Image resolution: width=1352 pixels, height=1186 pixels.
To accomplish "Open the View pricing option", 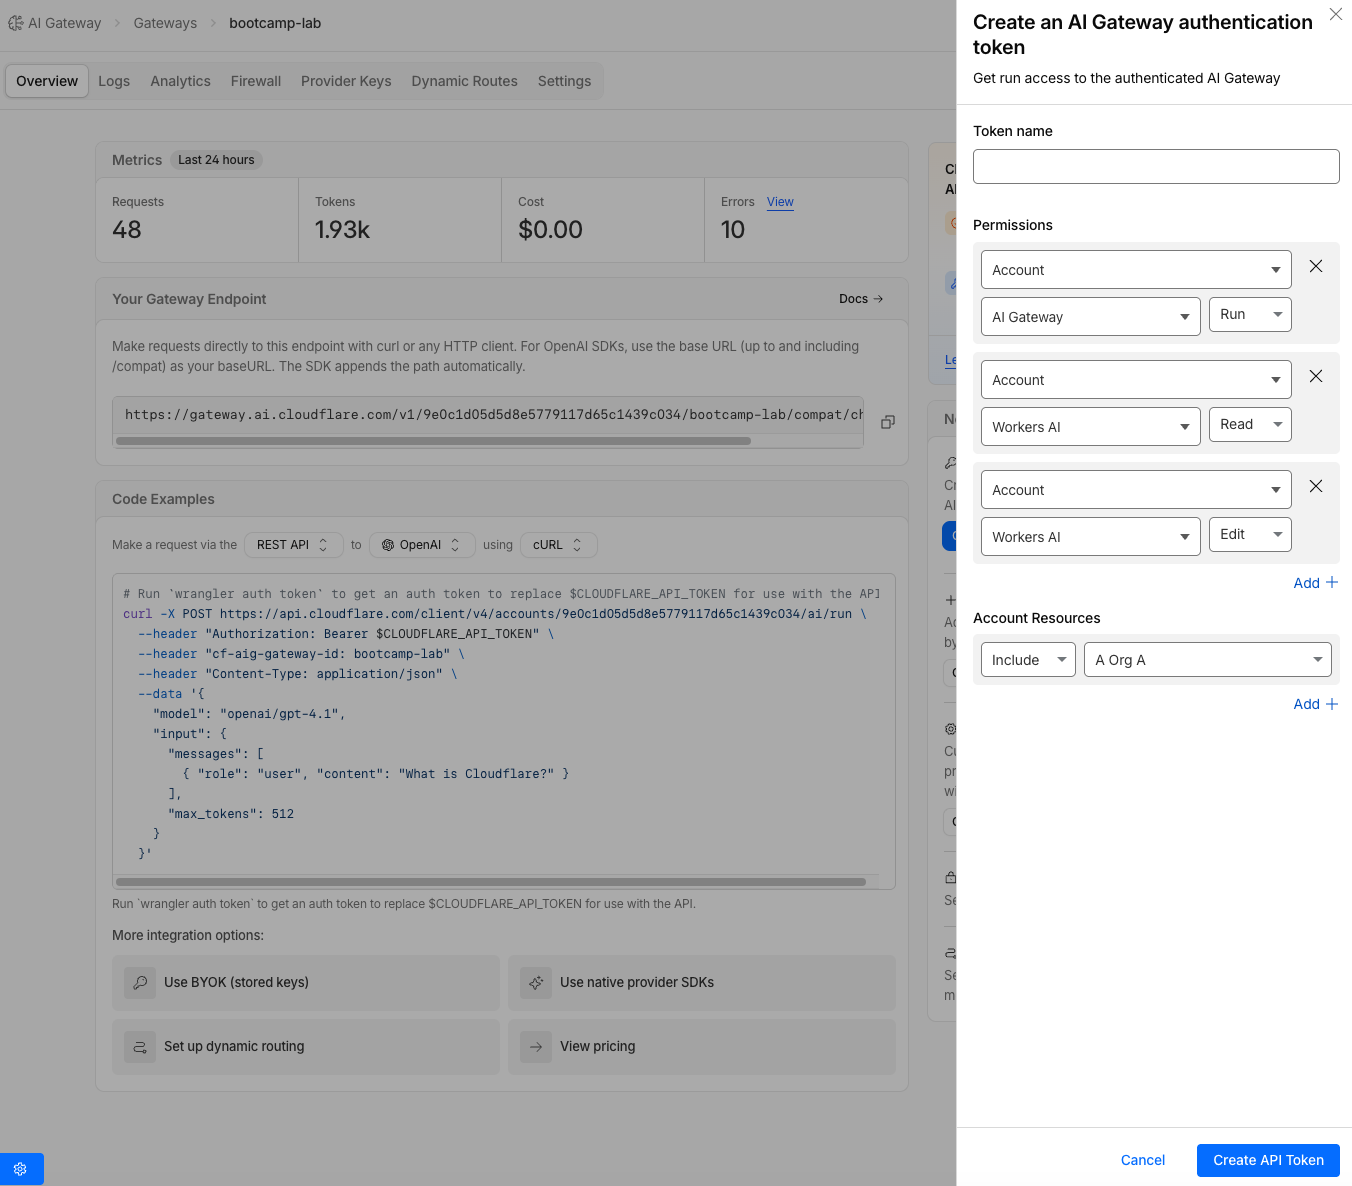I will pos(702,1046).
